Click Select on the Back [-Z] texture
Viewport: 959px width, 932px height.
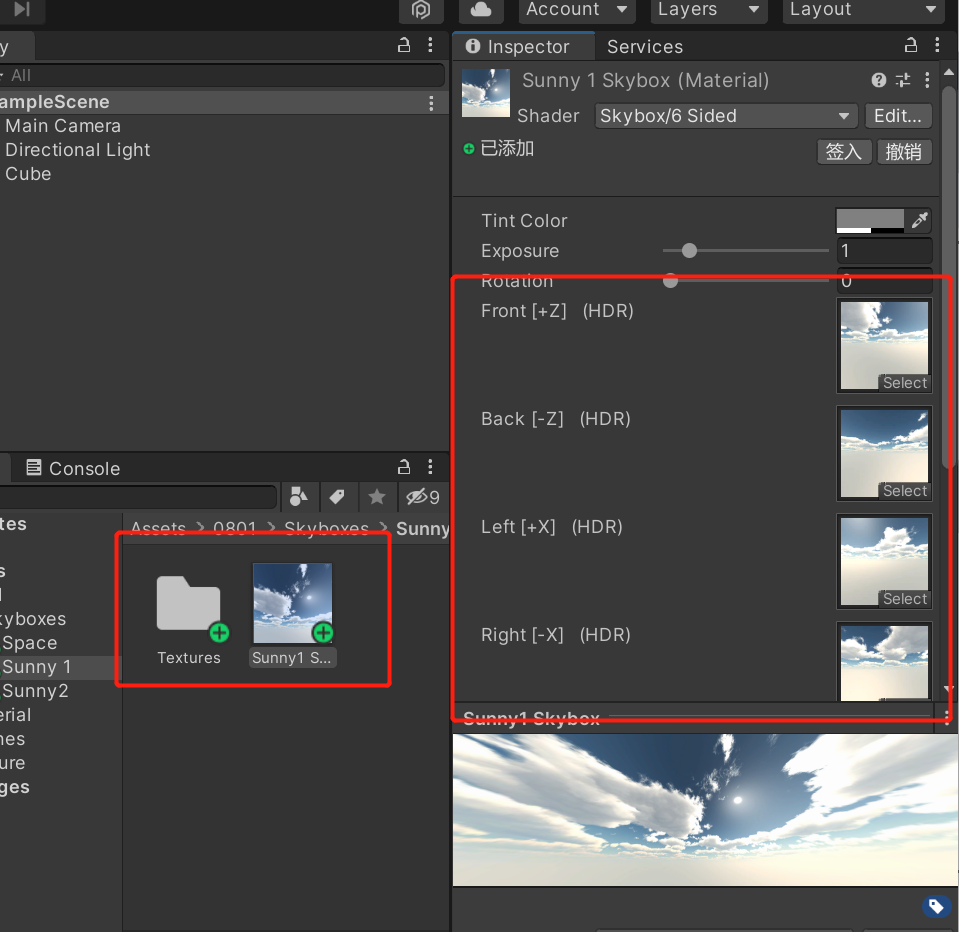click(x=904, y=490)
